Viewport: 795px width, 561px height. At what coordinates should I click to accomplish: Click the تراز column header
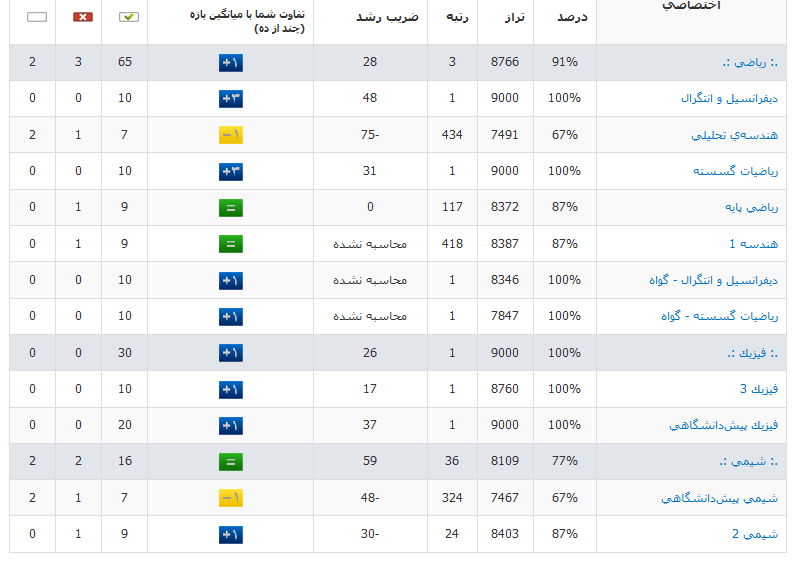click(x=514, y=18)
